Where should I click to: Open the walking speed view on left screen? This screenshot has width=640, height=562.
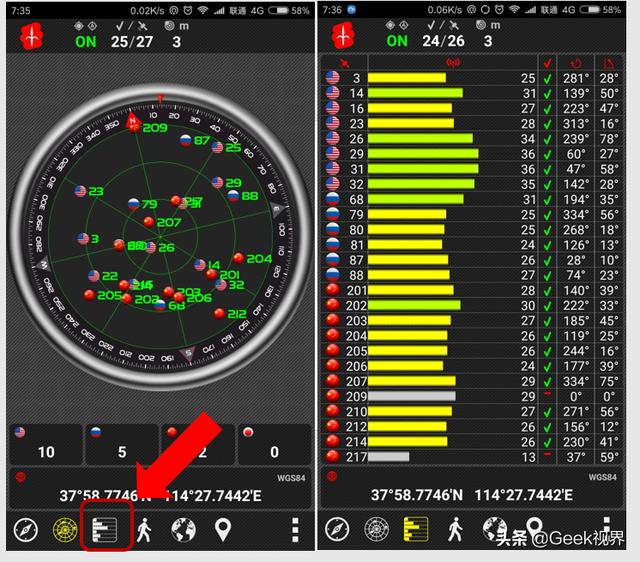tap(145, 529)
